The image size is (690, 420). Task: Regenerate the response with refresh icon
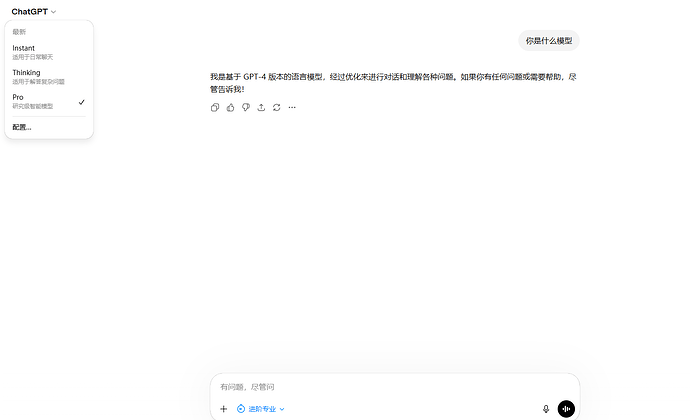[276, 107]
